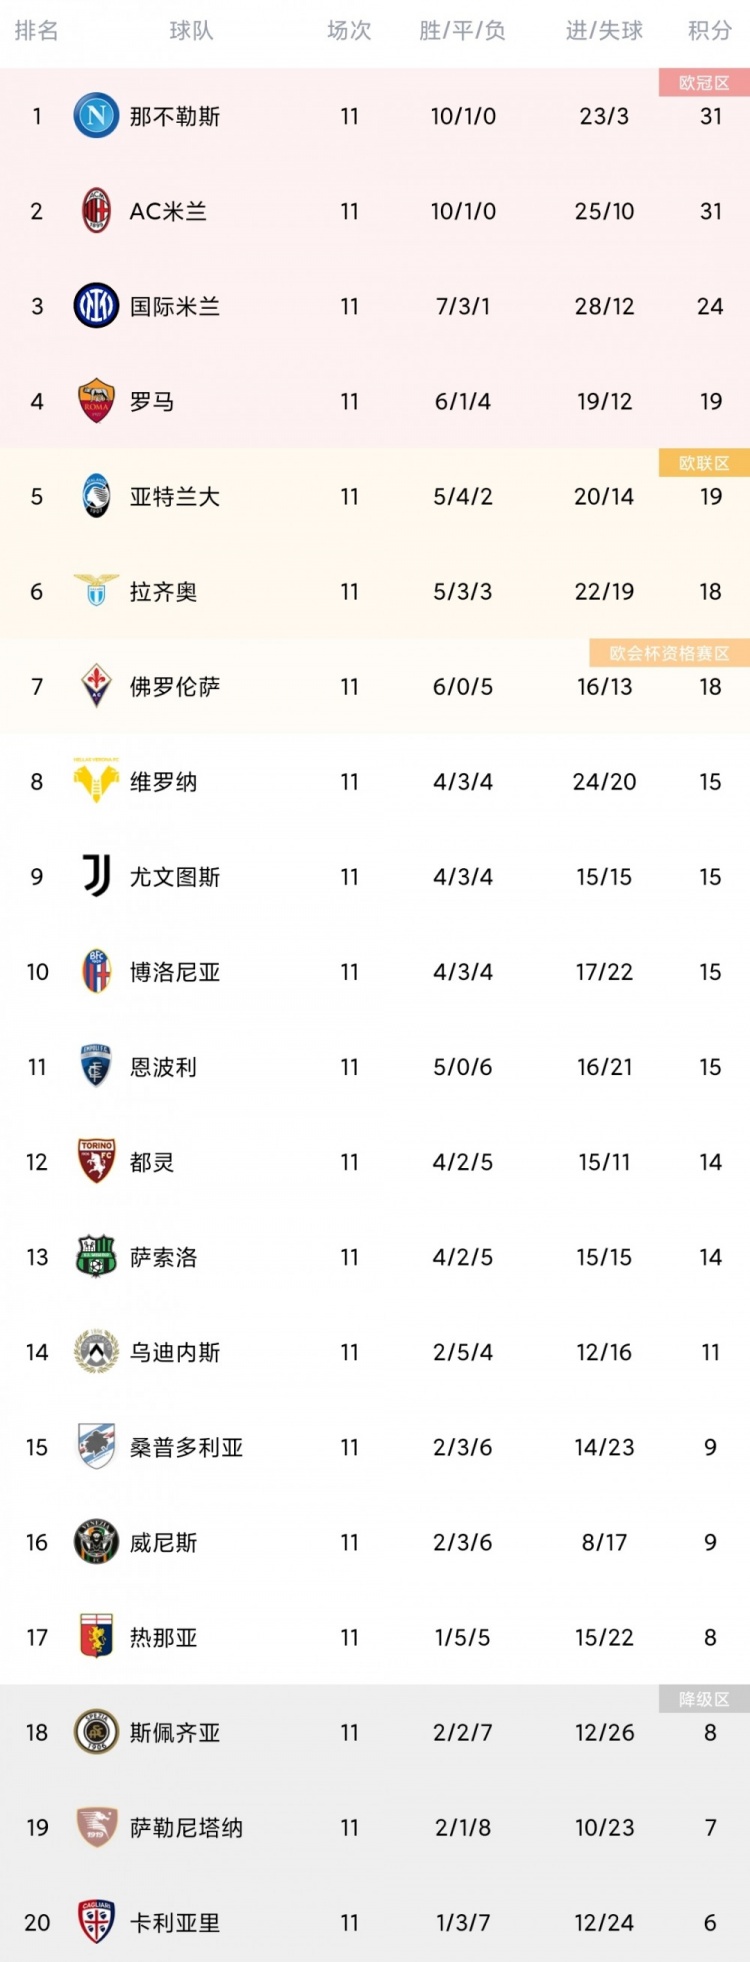The width and height of the screenshot is (750, 1962).
Task: Tap the Atalanta (亚特兰大) logo
Action: [96, 496]
